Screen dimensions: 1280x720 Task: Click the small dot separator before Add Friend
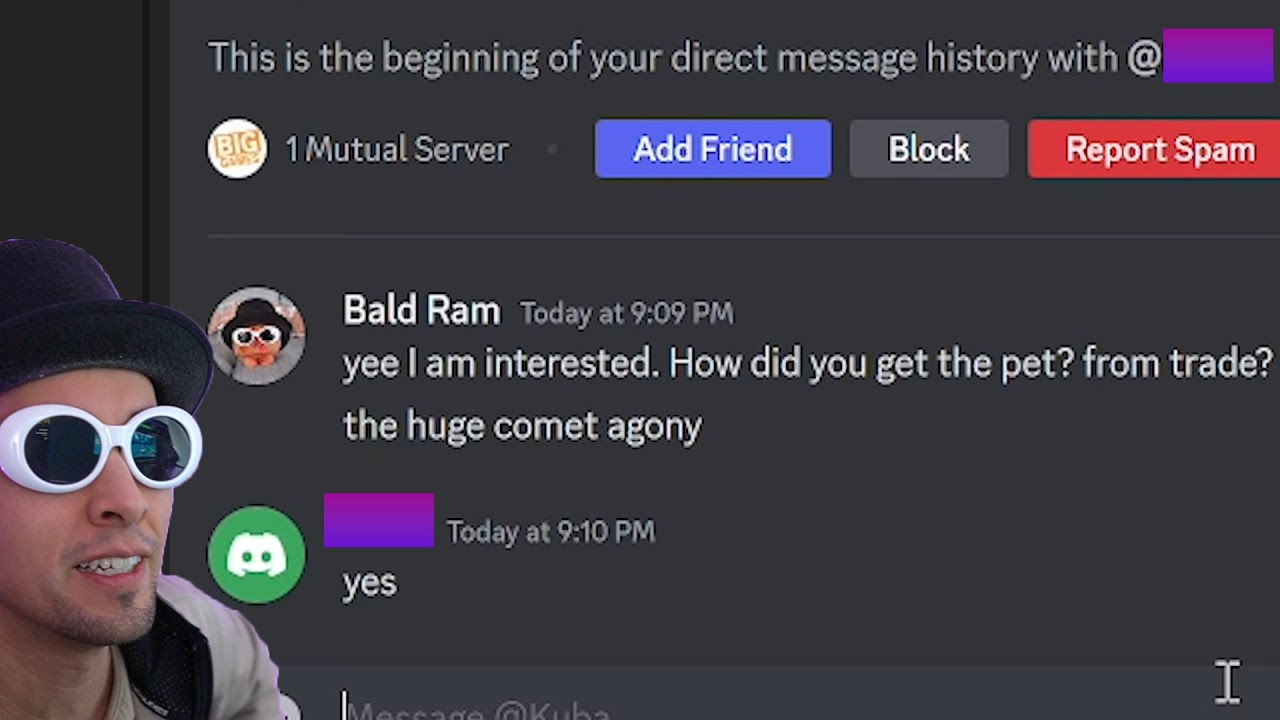552,150
